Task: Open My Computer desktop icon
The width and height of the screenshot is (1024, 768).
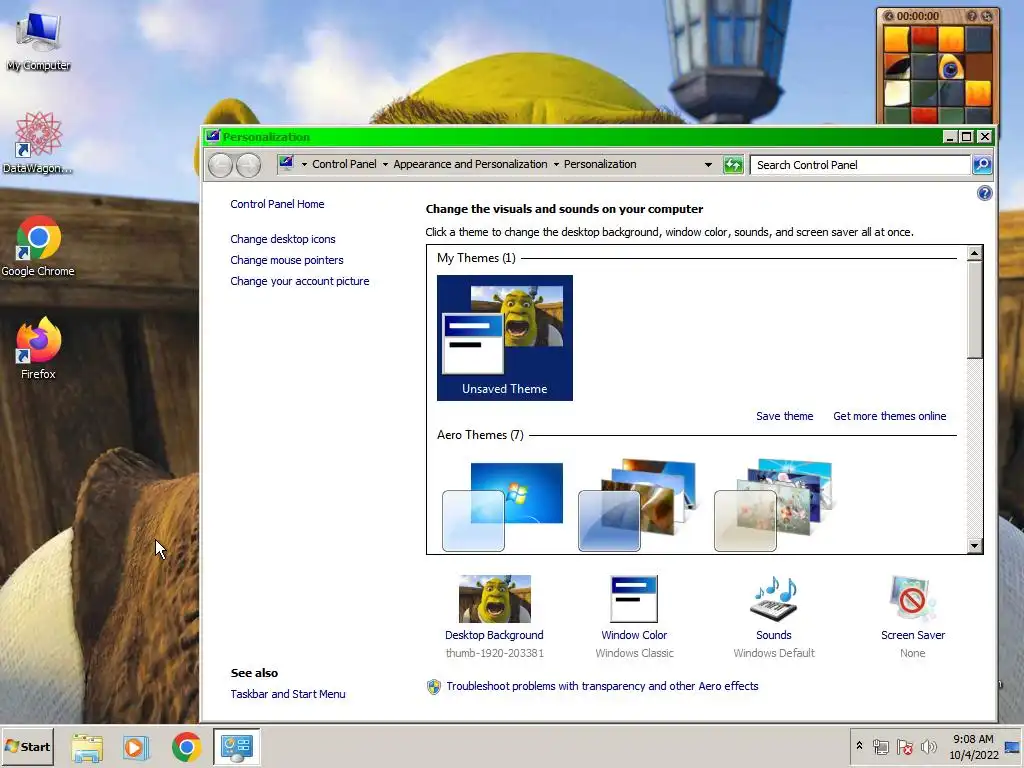Action: point(38,41)
